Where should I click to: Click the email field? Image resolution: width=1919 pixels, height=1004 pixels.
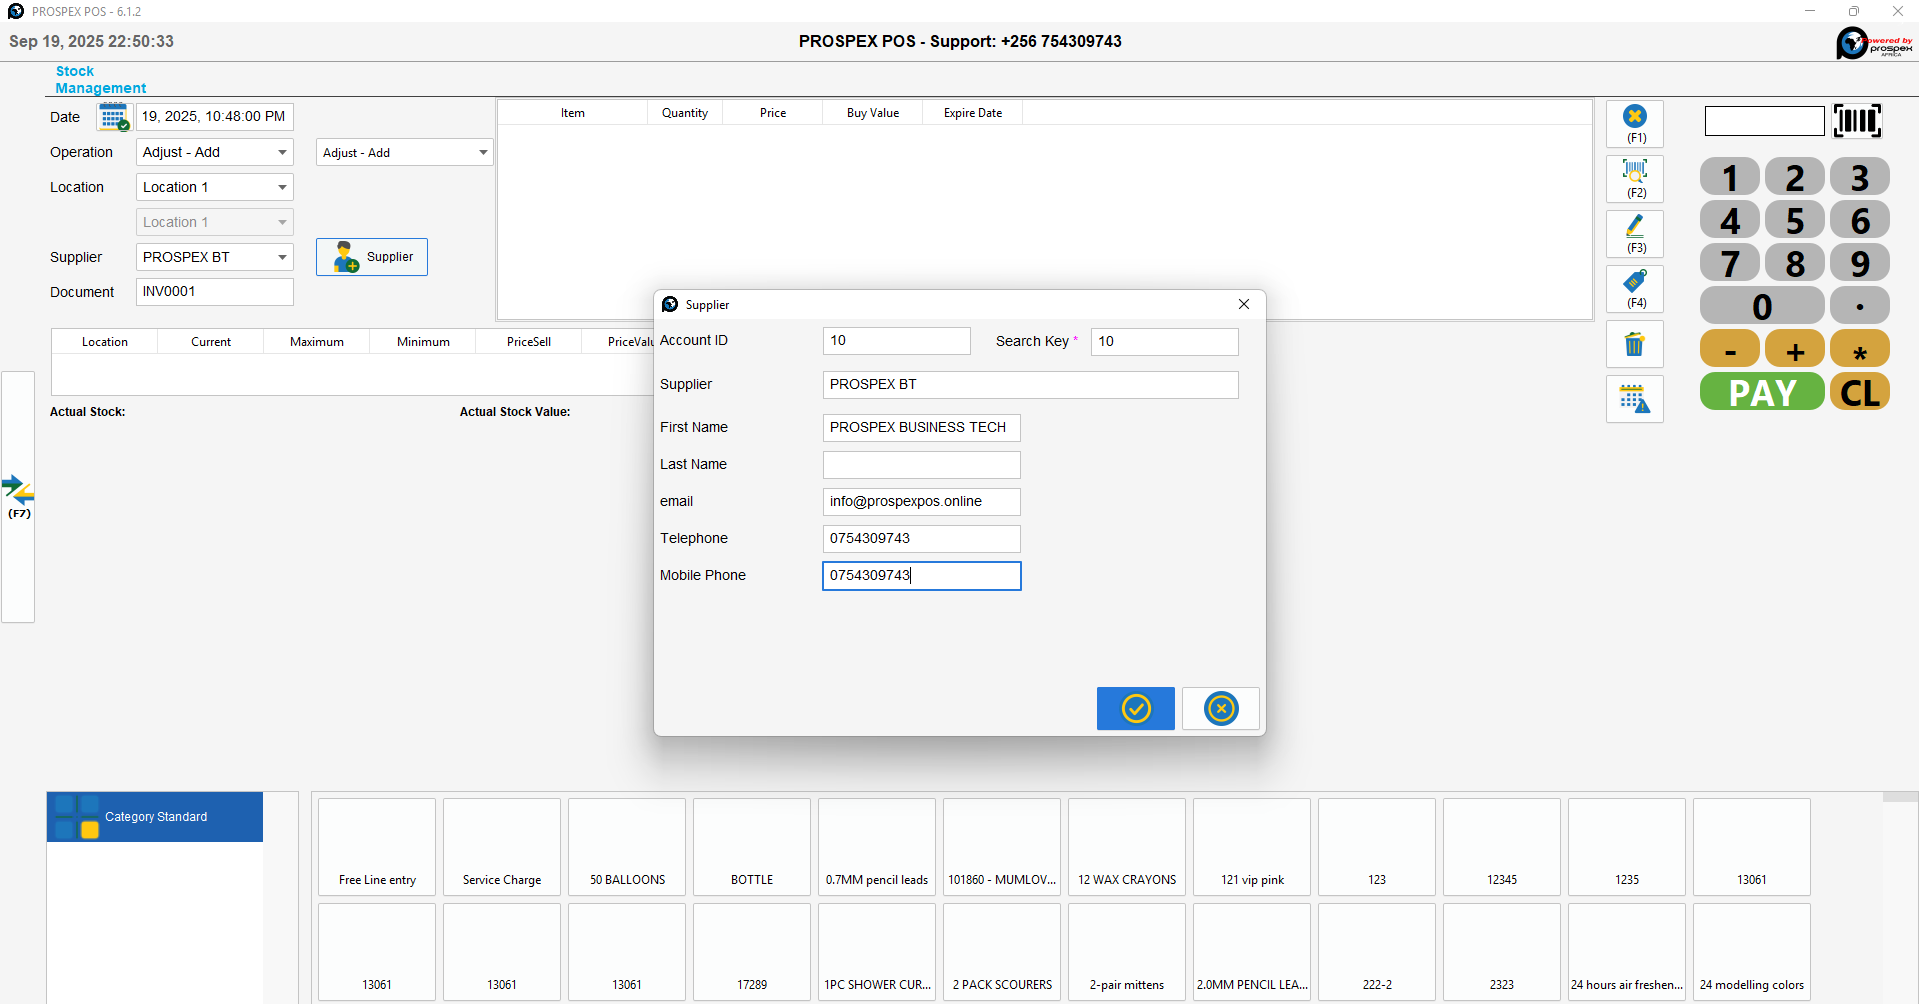922,502
